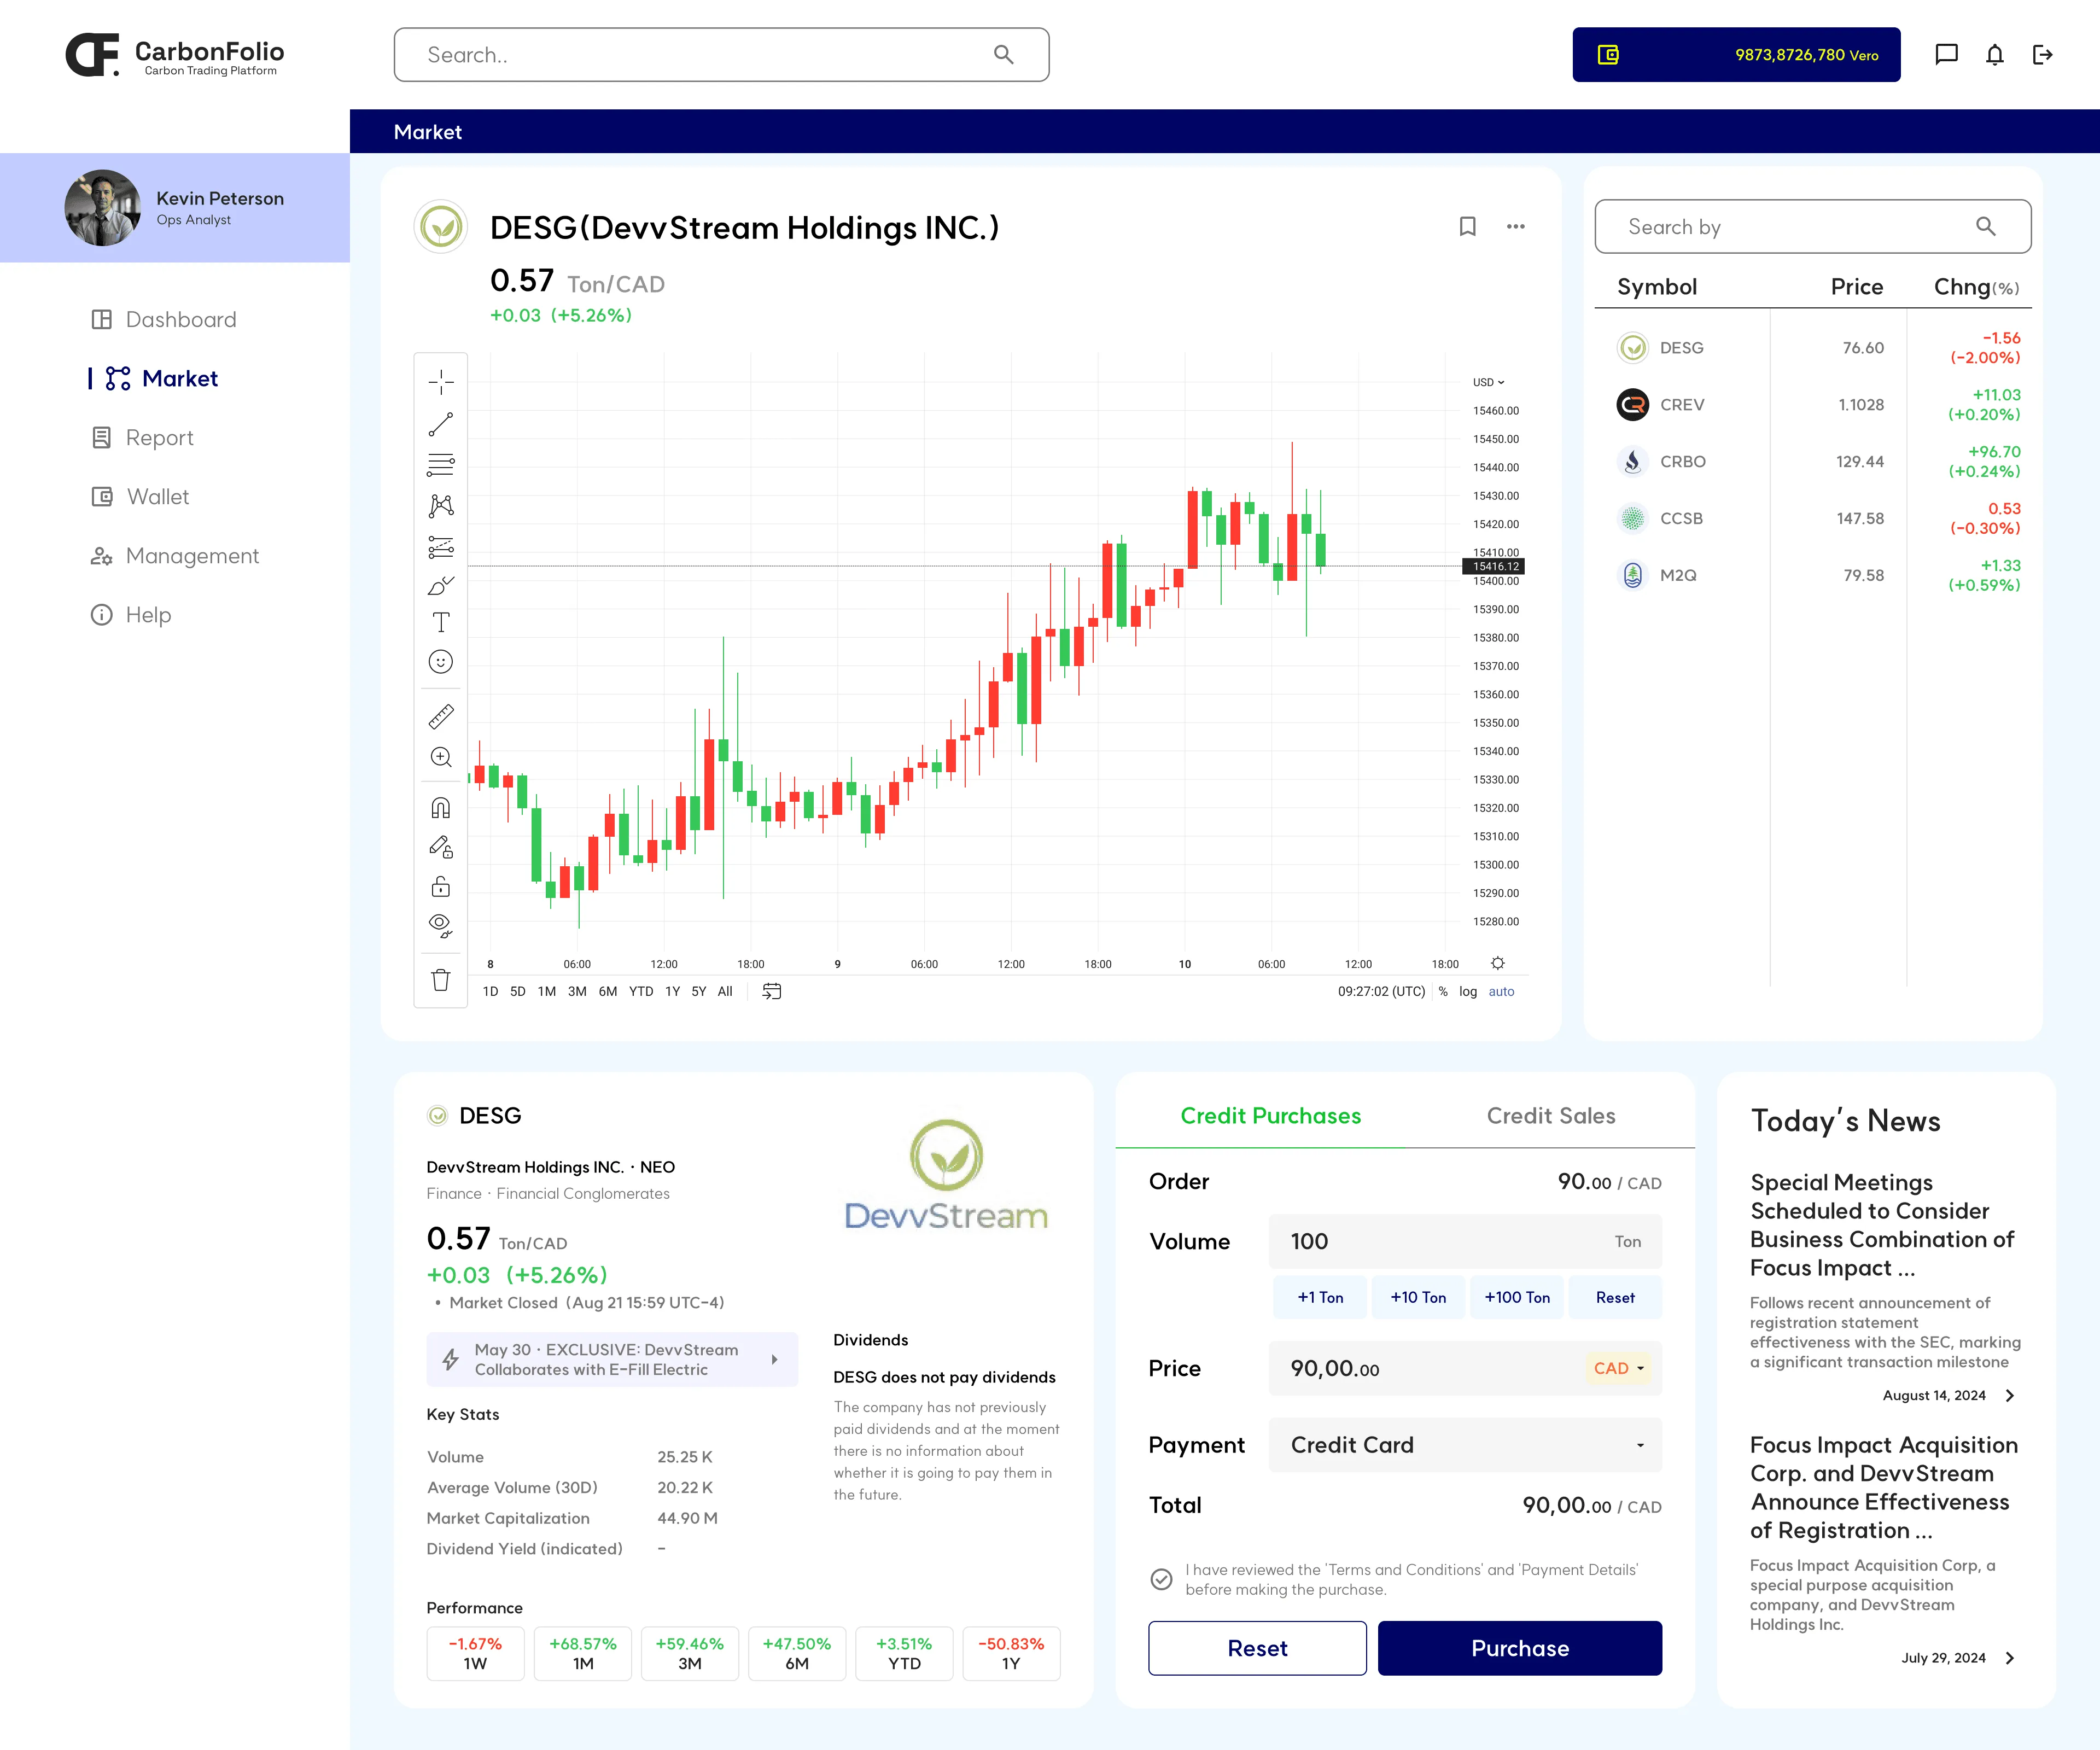Add +10 Ton to volume
The image size is (2100, 1750).
click(x=1417, y=1297)
